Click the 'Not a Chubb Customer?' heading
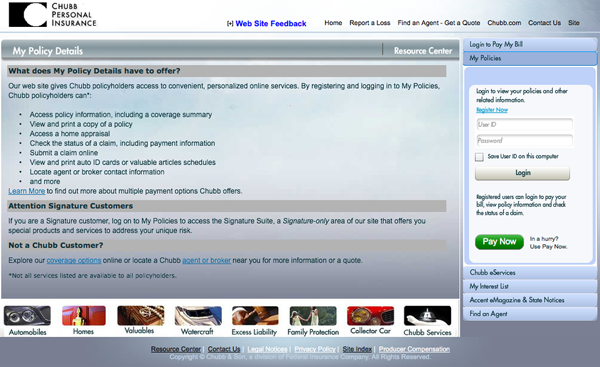 pyautogui.click(x=56, y=245)
